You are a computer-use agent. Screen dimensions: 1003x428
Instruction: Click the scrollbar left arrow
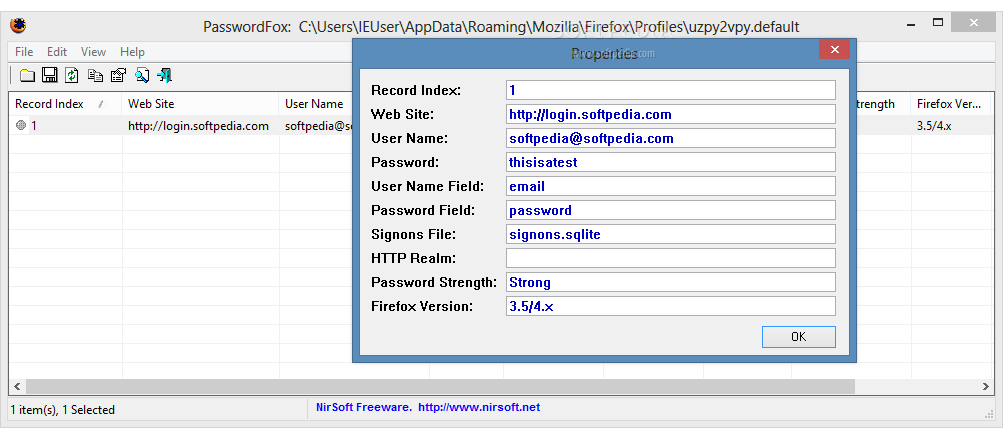click(x=17, y=386)
